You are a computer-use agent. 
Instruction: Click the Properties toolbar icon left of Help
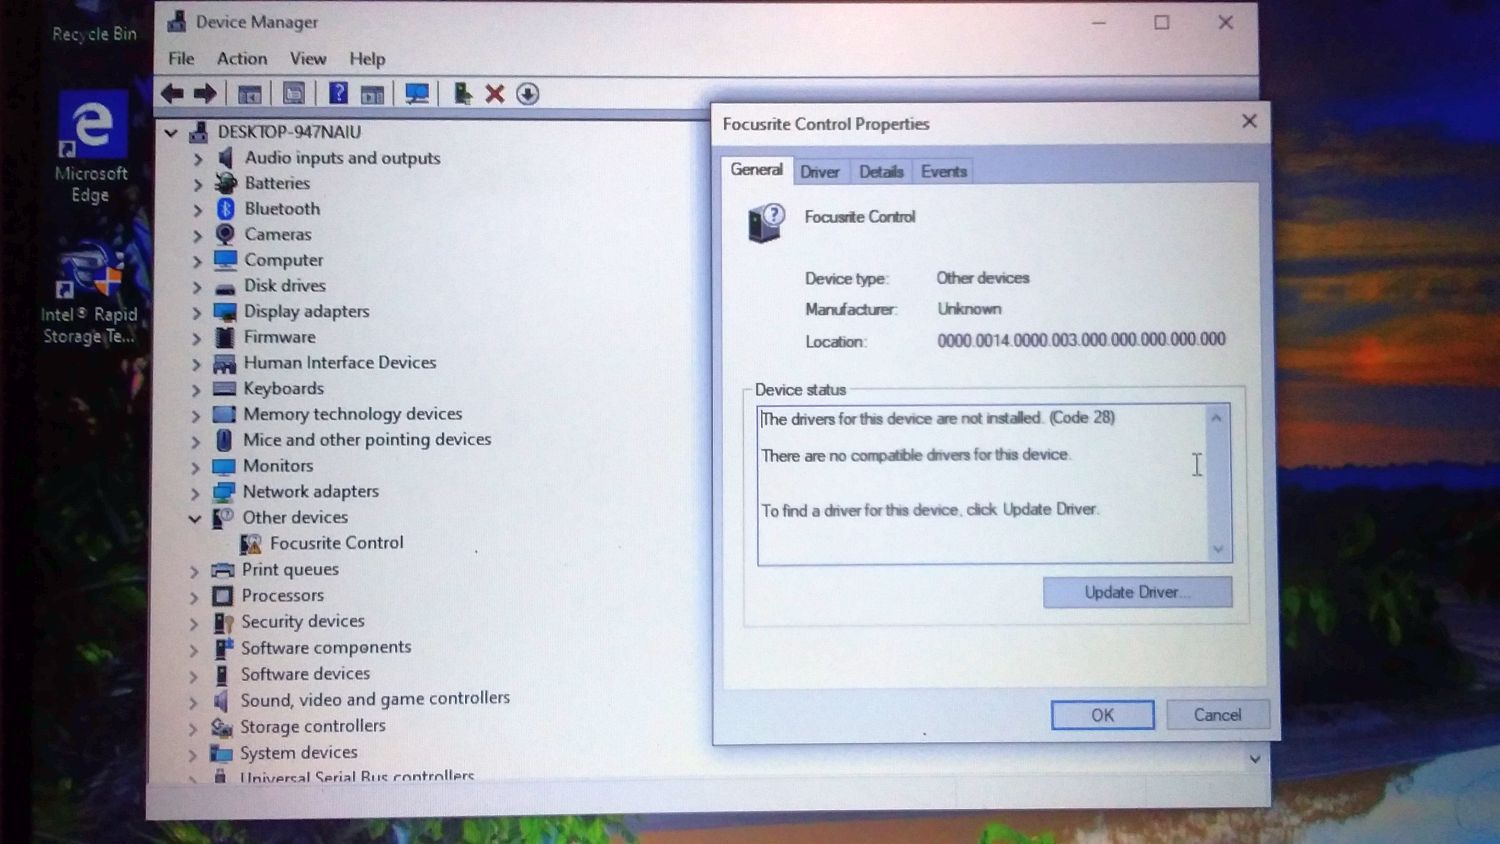pyautogui.click(x=294, y=94)
